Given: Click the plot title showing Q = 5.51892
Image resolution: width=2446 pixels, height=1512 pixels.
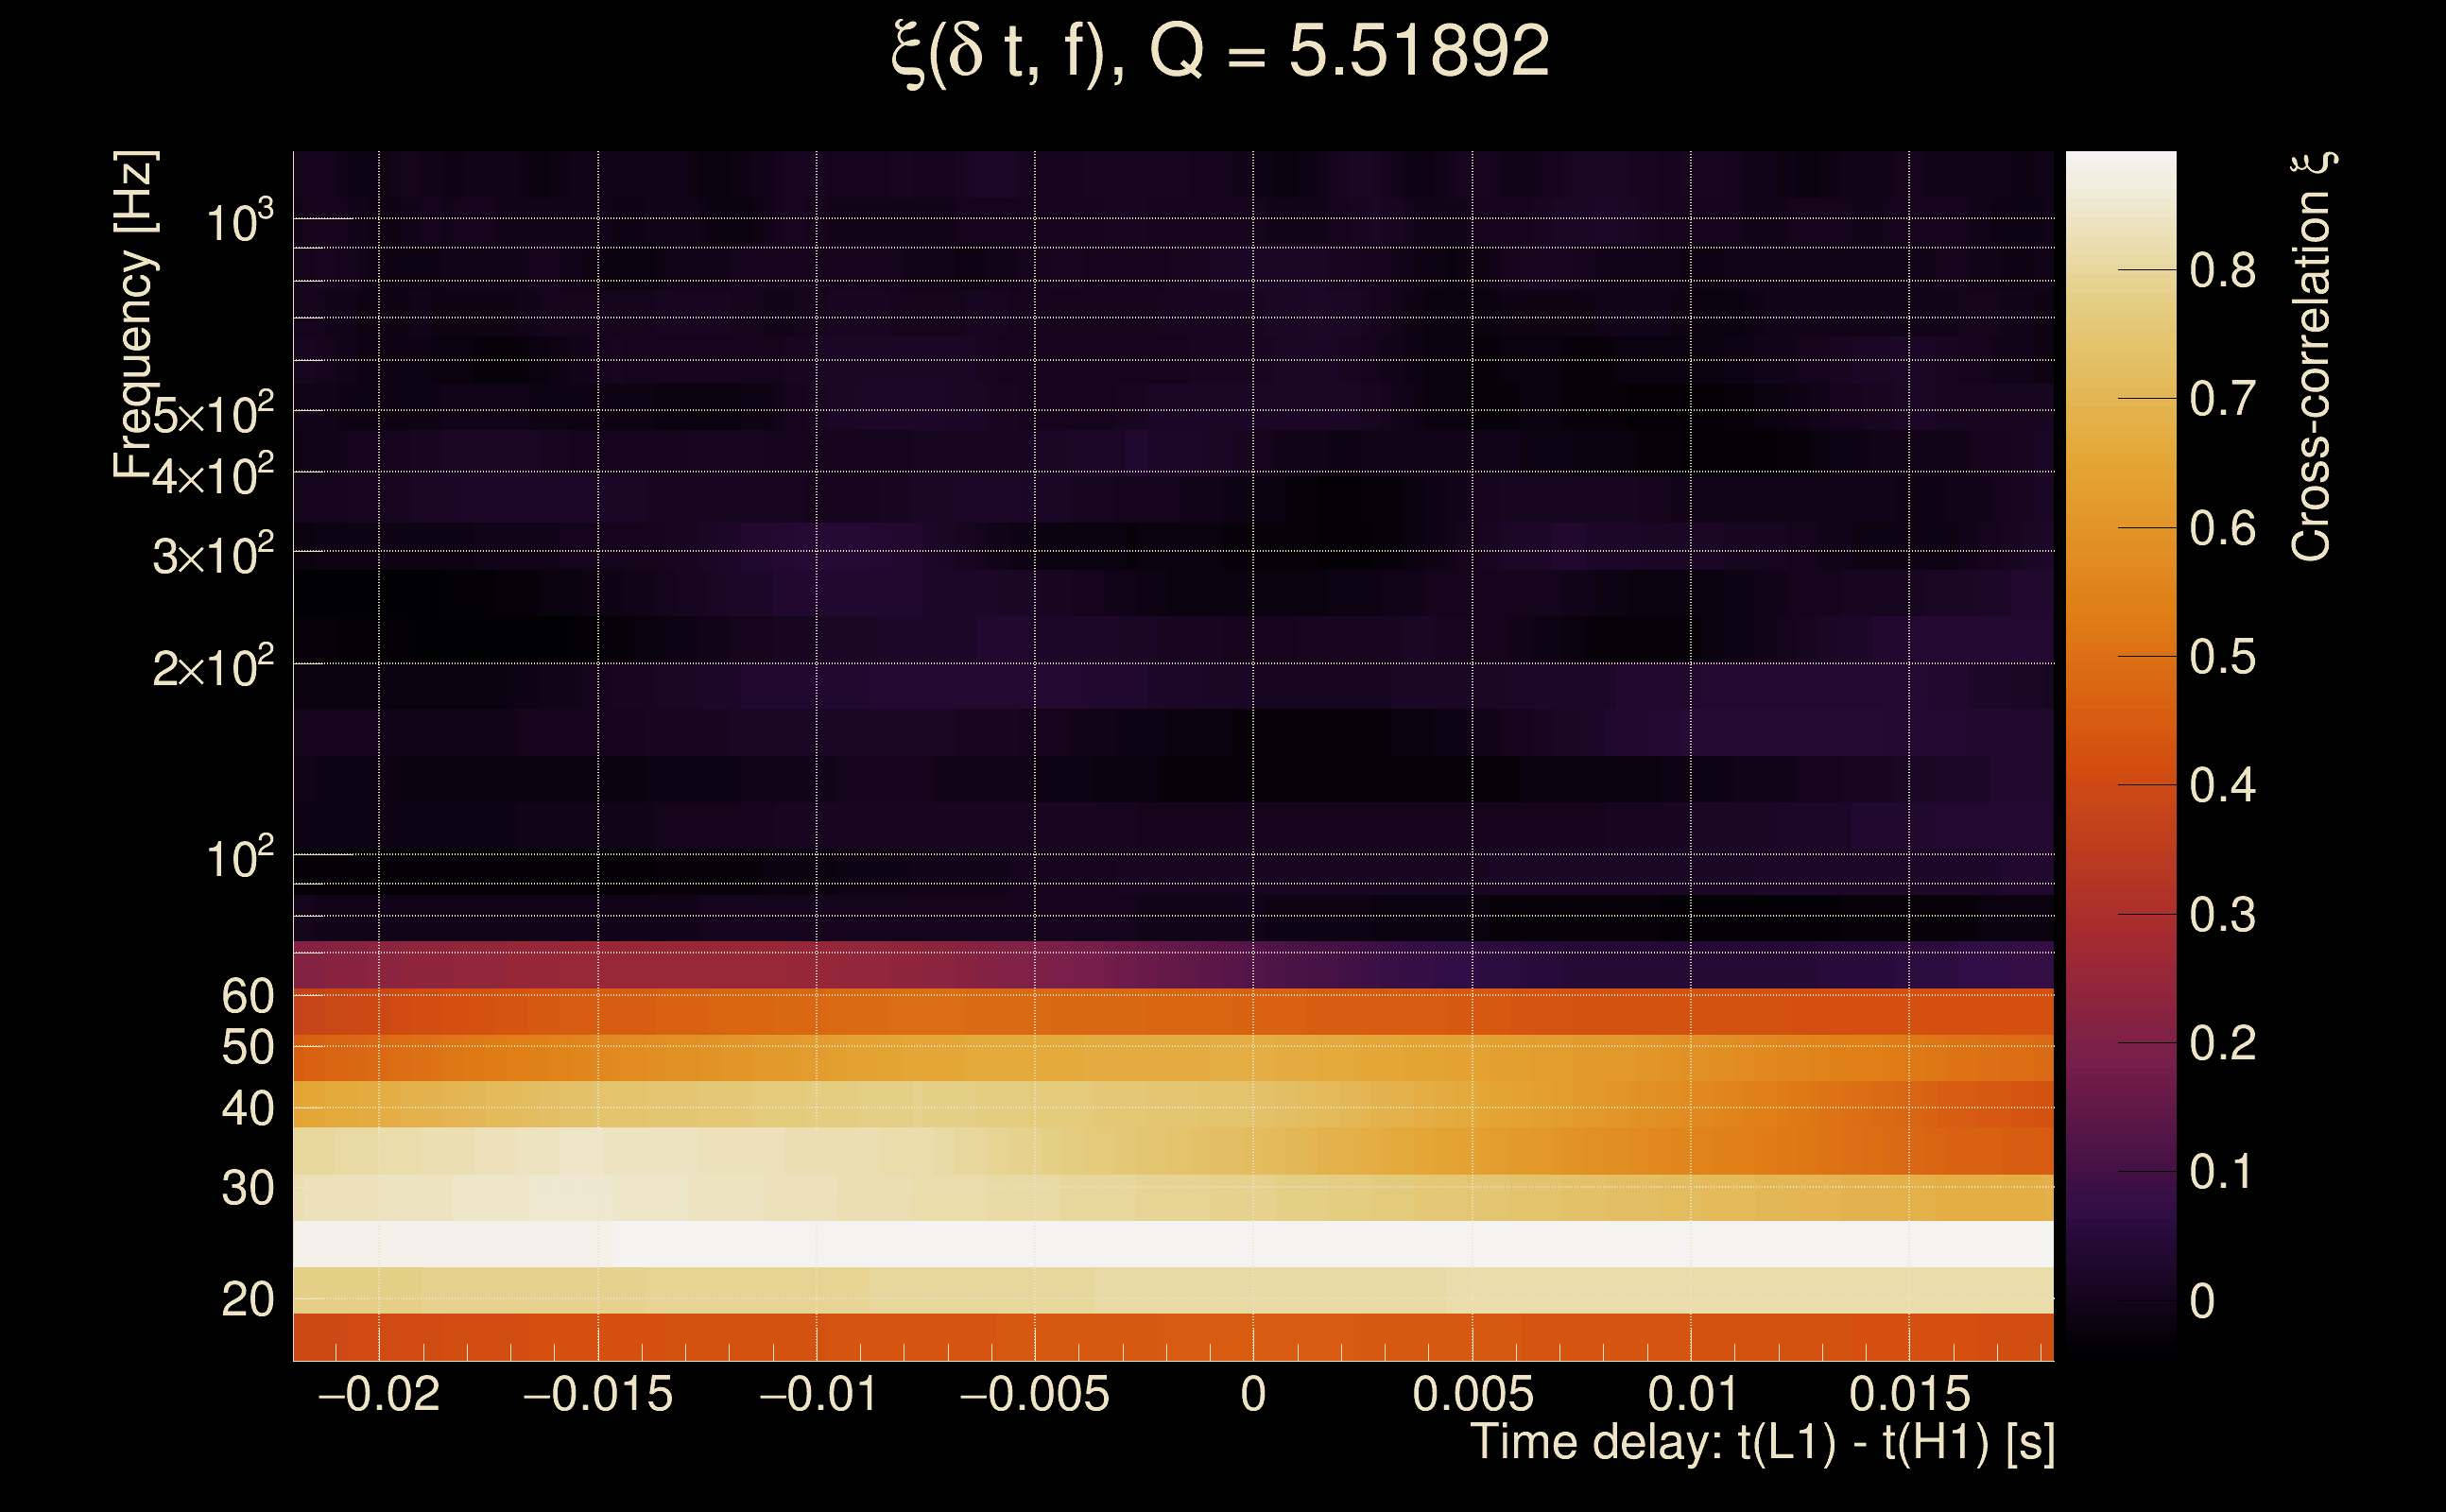Looking at the screenshot, I should [x=1220, y=52].
